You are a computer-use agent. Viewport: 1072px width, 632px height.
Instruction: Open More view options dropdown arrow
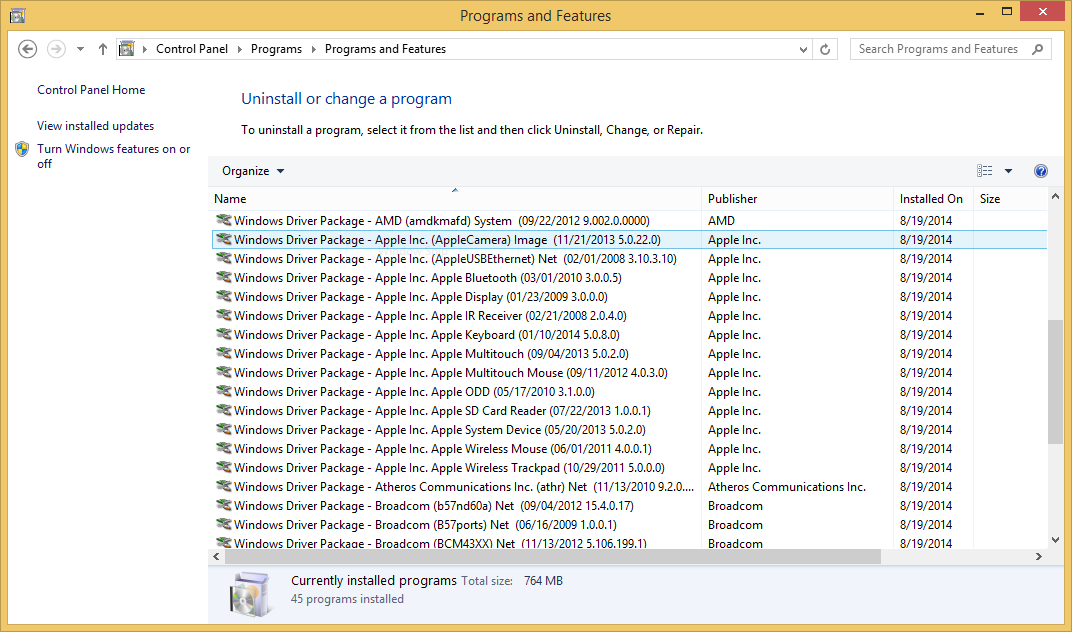point(1008,171)
